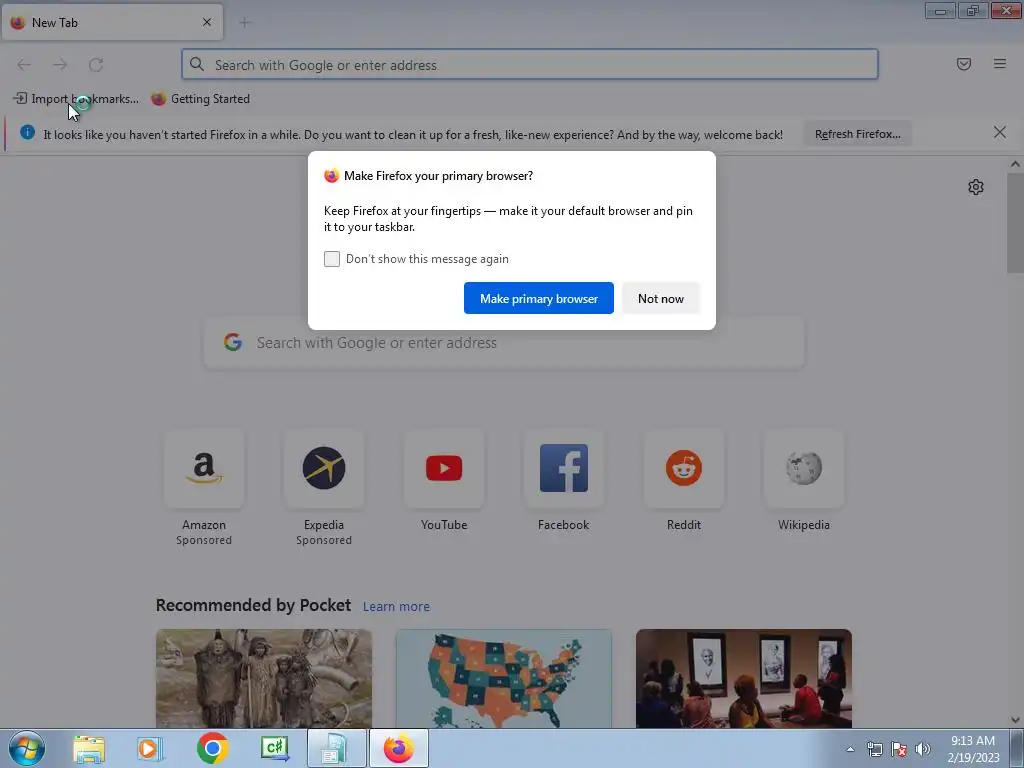Open Google Chrome from taskbar
1024x768 pixels.
click(212, 748)
